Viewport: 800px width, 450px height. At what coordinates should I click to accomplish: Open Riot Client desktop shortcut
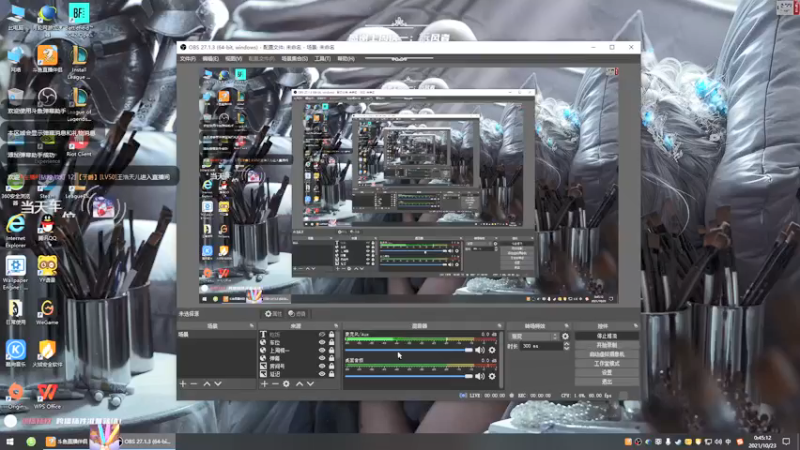click(79, 147)
